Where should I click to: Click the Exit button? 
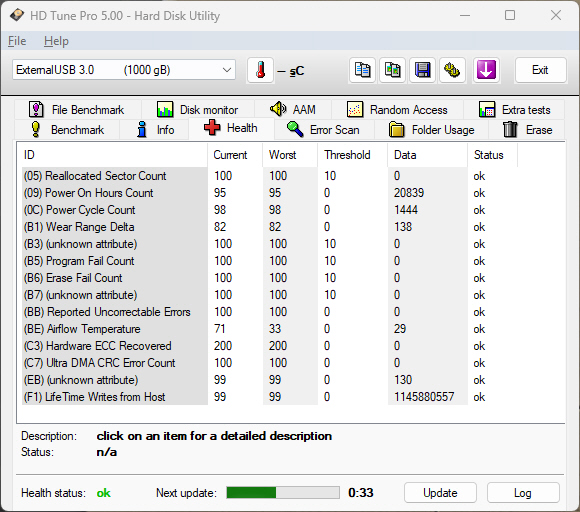[540, 70]
